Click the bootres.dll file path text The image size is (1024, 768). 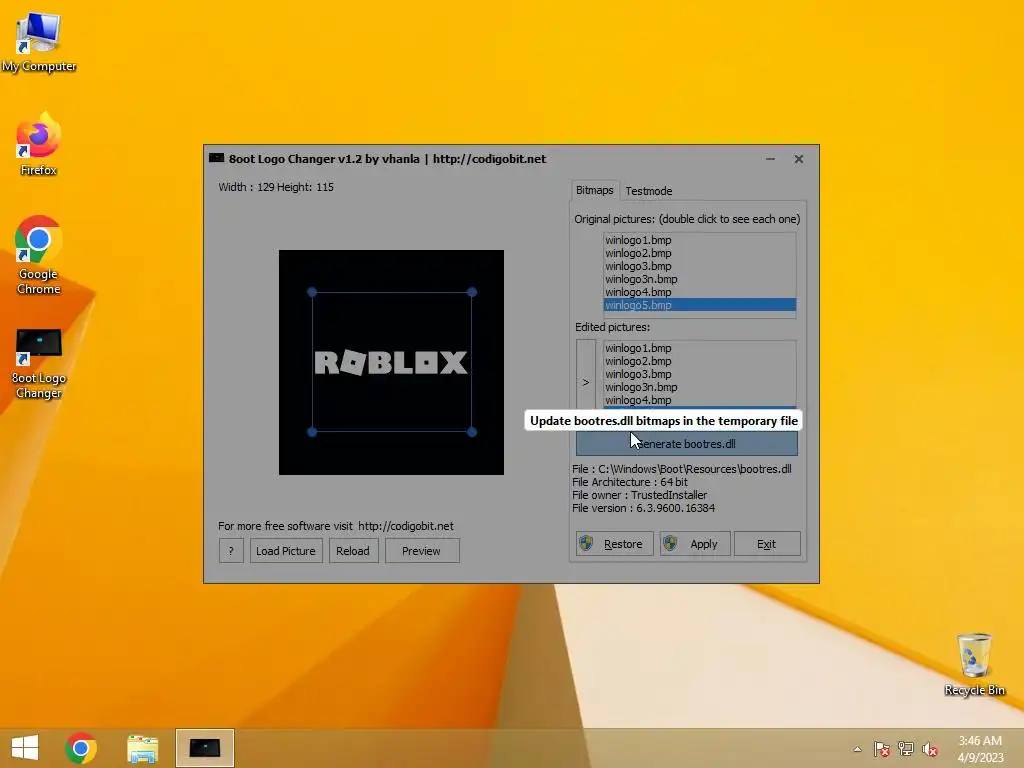pyautogui.click(x=681, y=469)
